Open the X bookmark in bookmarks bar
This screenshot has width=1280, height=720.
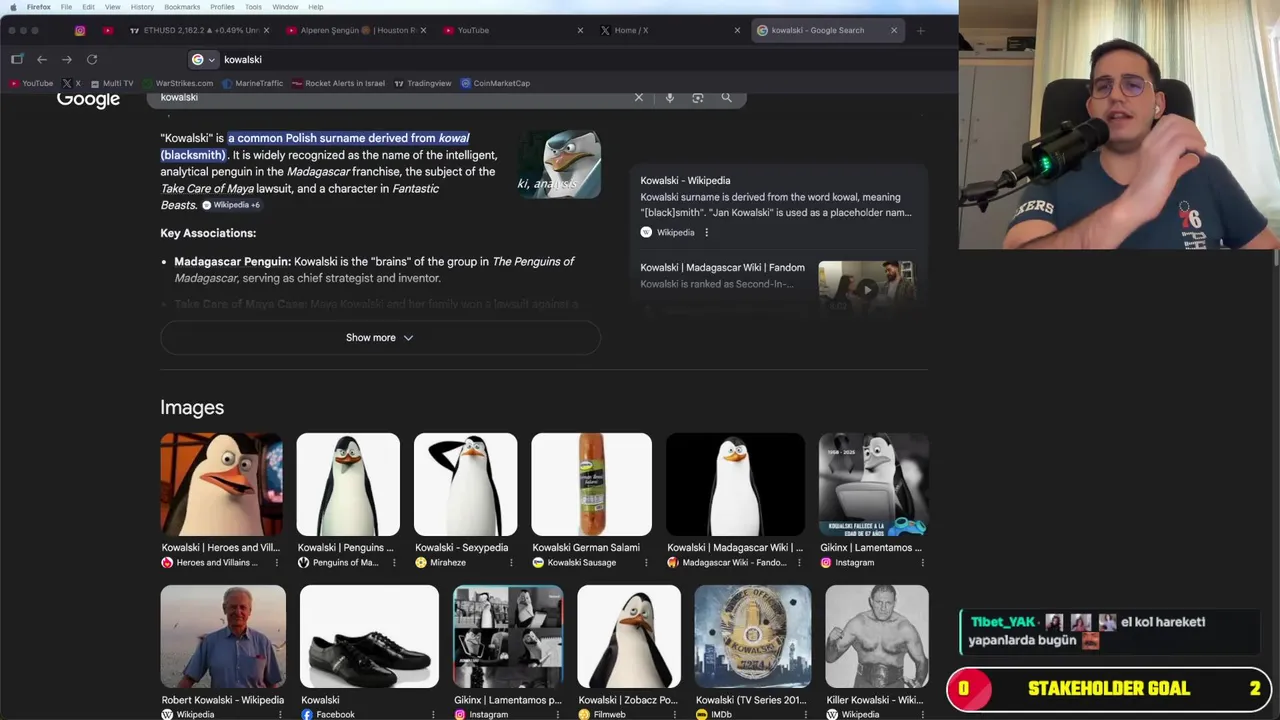(x=71, y=83)
